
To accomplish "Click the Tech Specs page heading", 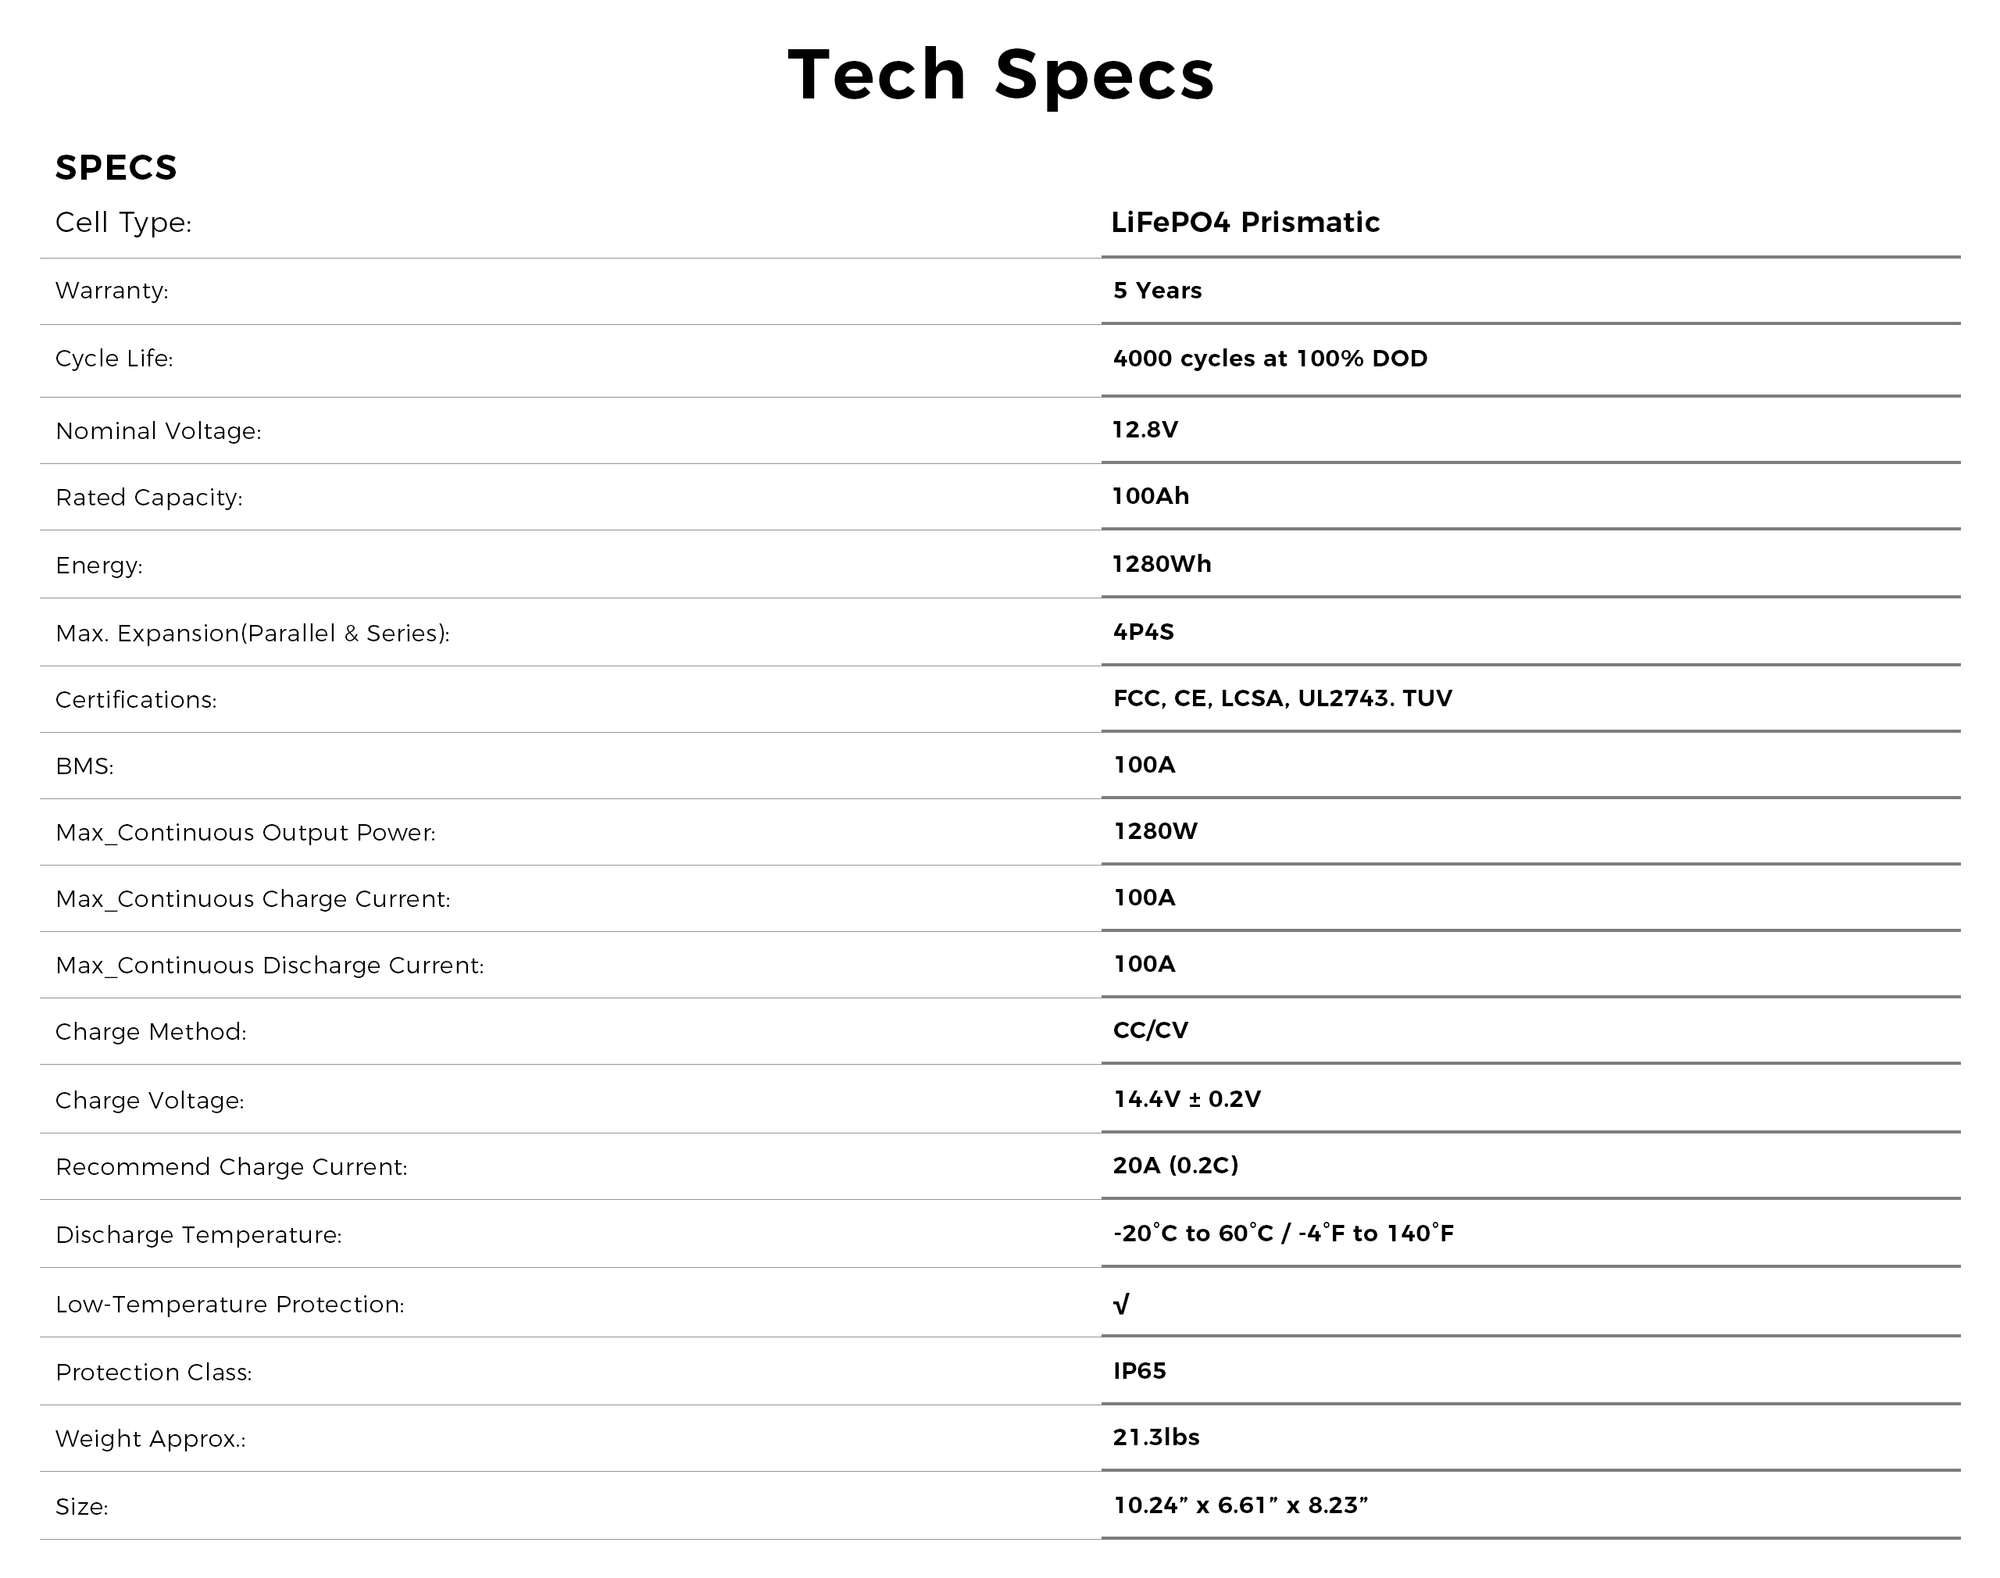I will pyautogui.click(x=1001, y=75).
